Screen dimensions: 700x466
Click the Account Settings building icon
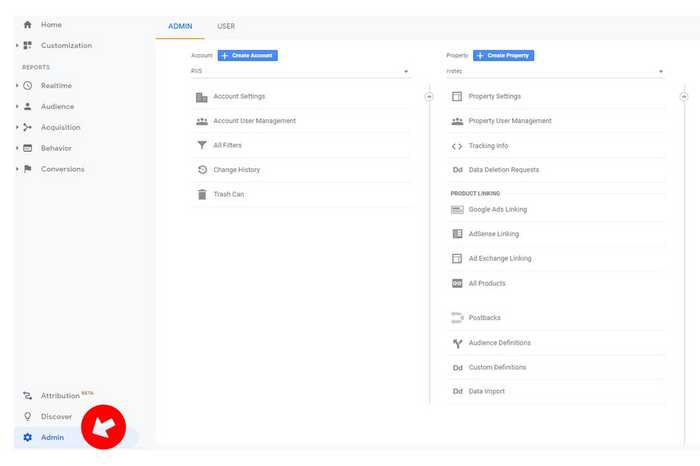tap(202, 97)
